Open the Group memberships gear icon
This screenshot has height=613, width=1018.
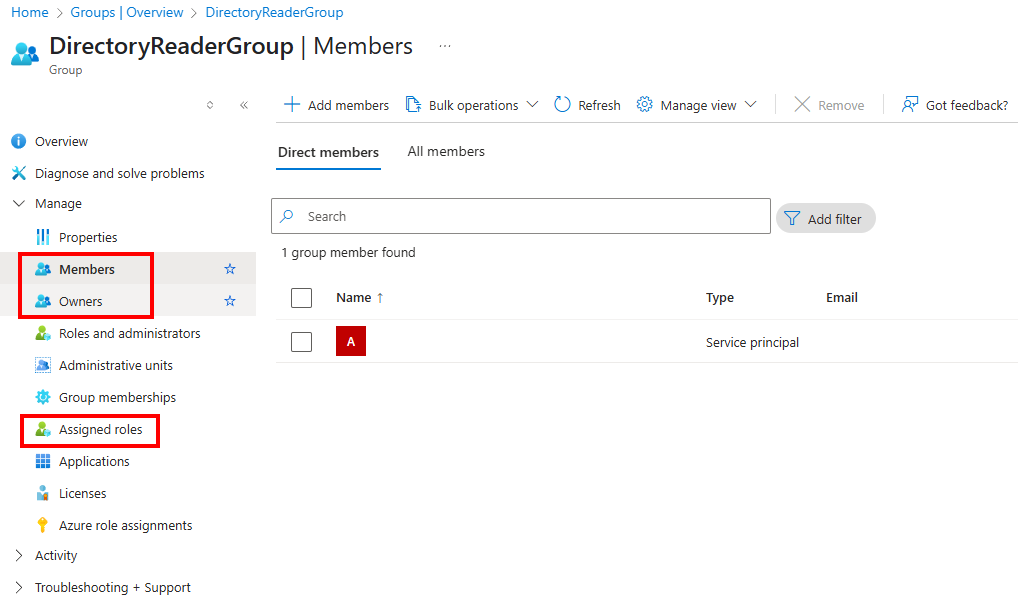pyautogui.click(x=43, y=398)
